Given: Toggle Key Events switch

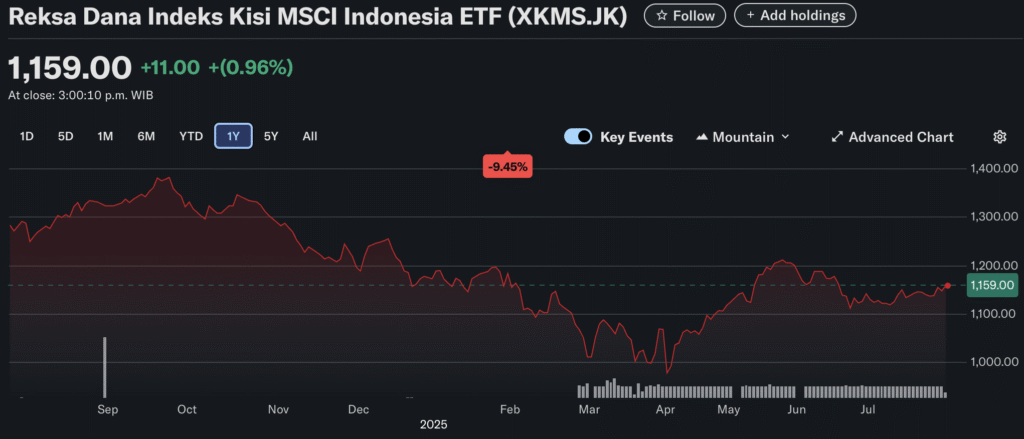Looking at the screenshot, I should click(x=578, y=137).
